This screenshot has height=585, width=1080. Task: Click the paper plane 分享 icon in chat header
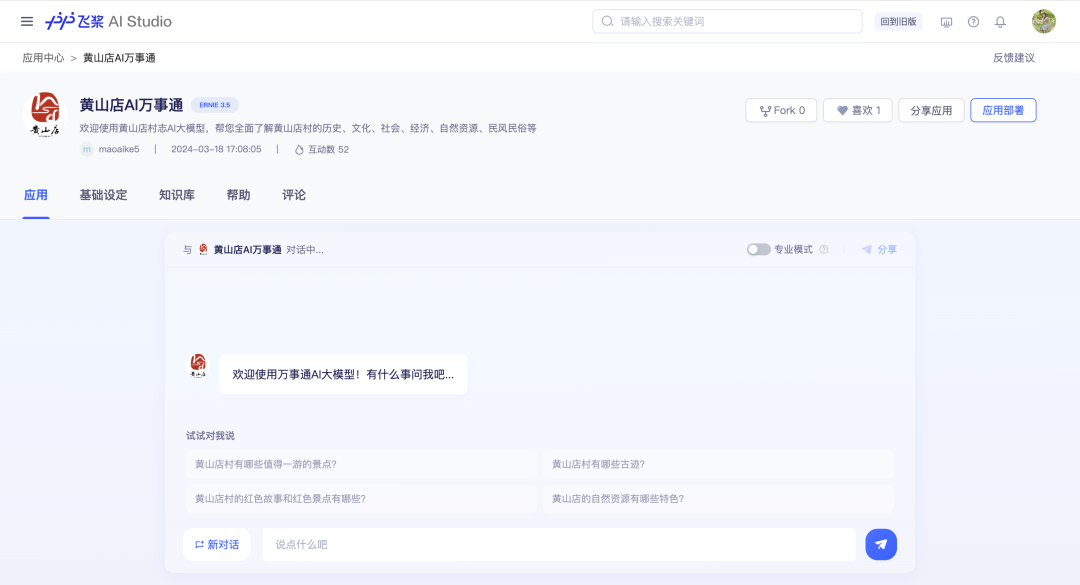tap(866, 249)
